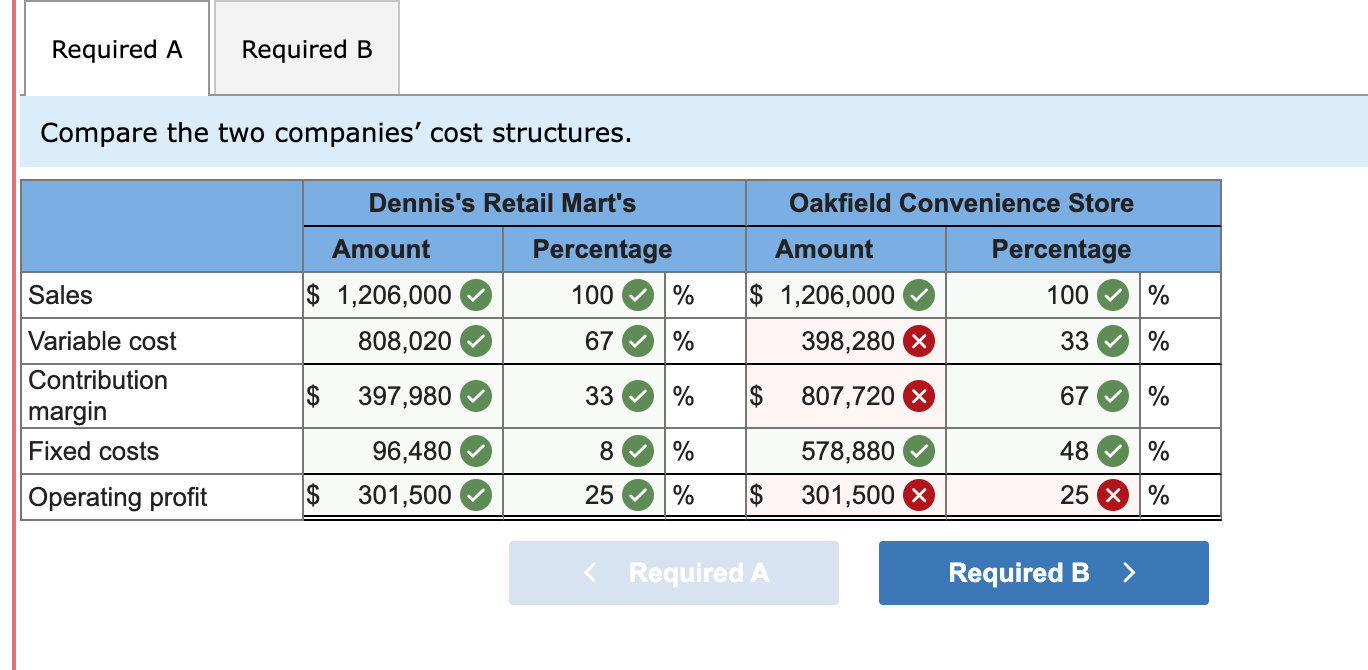1368x670 pixels.
Task: Select Dennis's contribution margin percentage field 33
Action: (584, 397)
